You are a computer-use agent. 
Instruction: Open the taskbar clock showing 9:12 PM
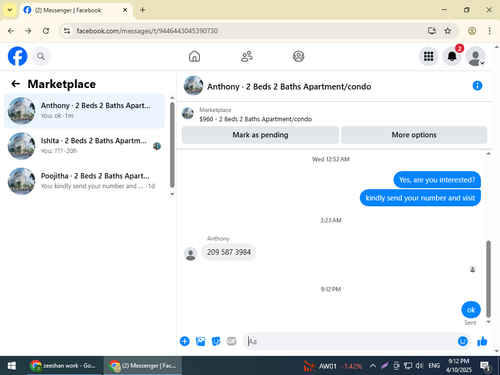pos(459,366)
